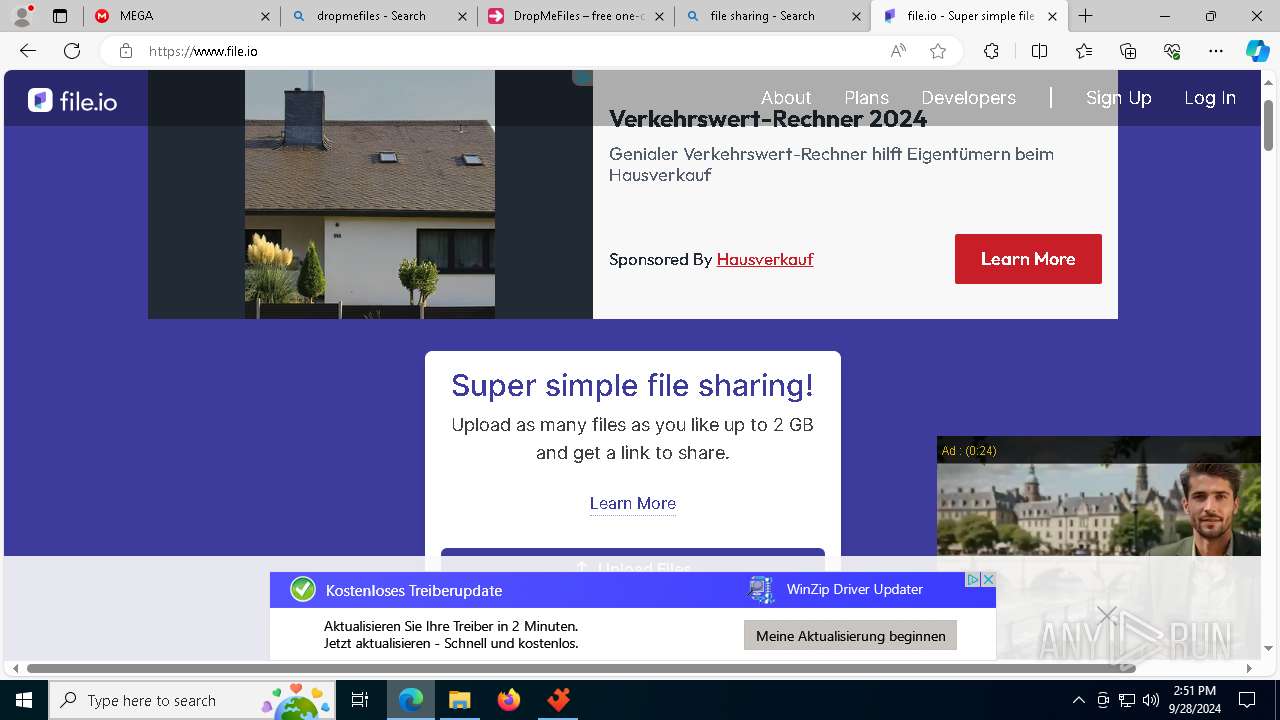Click the house advertisement image

click(x=370, y=194)
